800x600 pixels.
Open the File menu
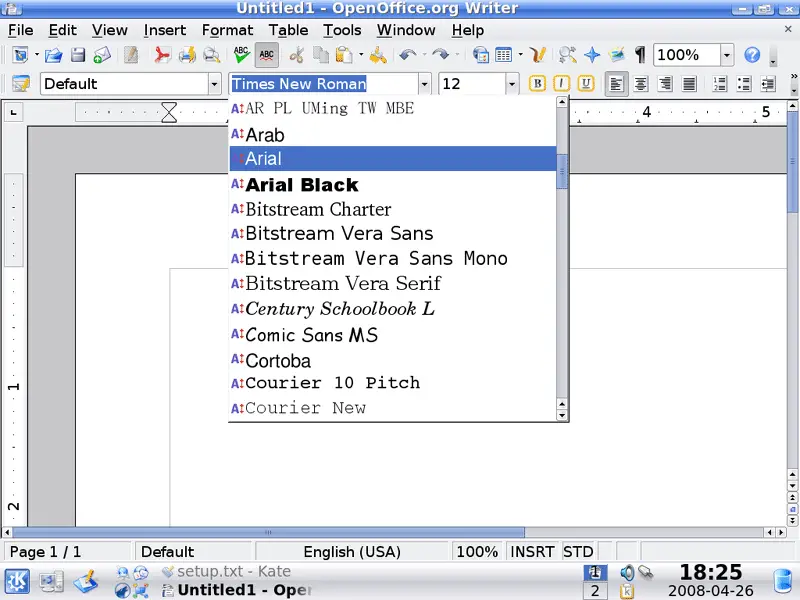click(x=20, y=30)
